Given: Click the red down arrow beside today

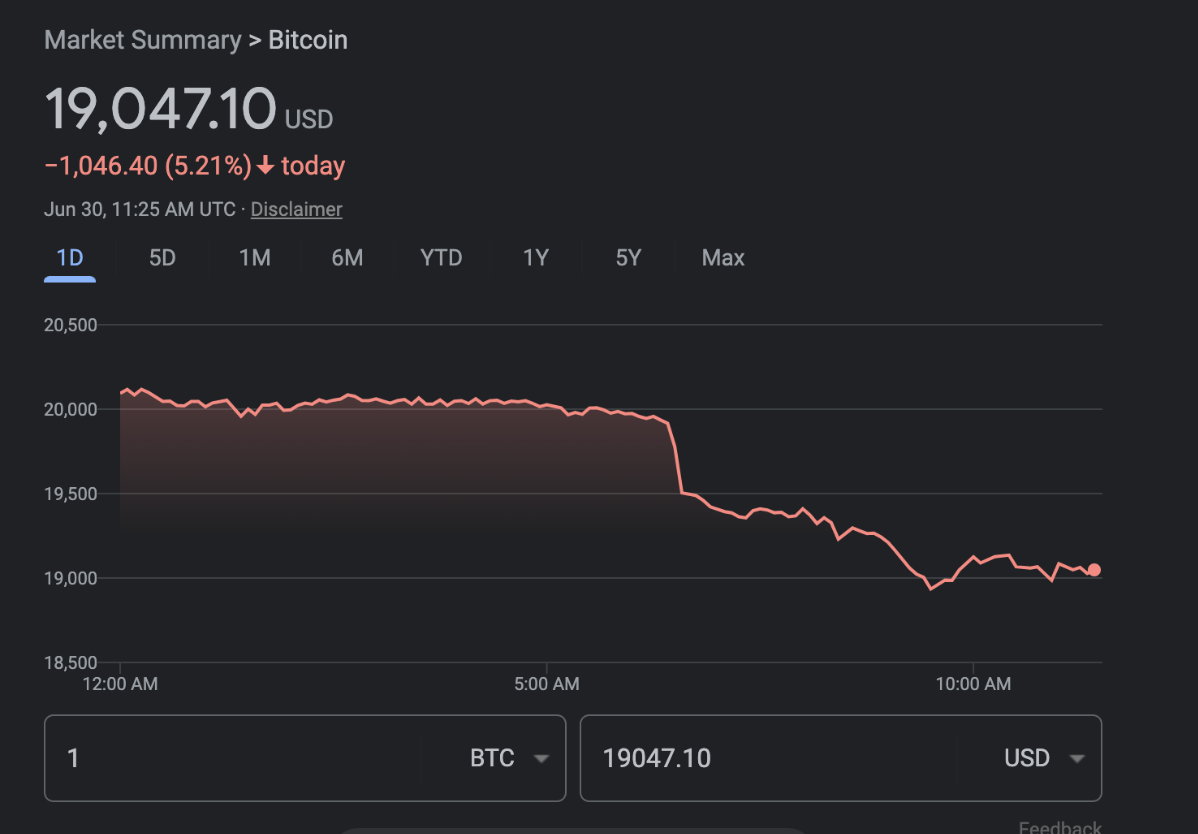Looking at the screenshot, I should pyautogui.click(x=265, y=166).
